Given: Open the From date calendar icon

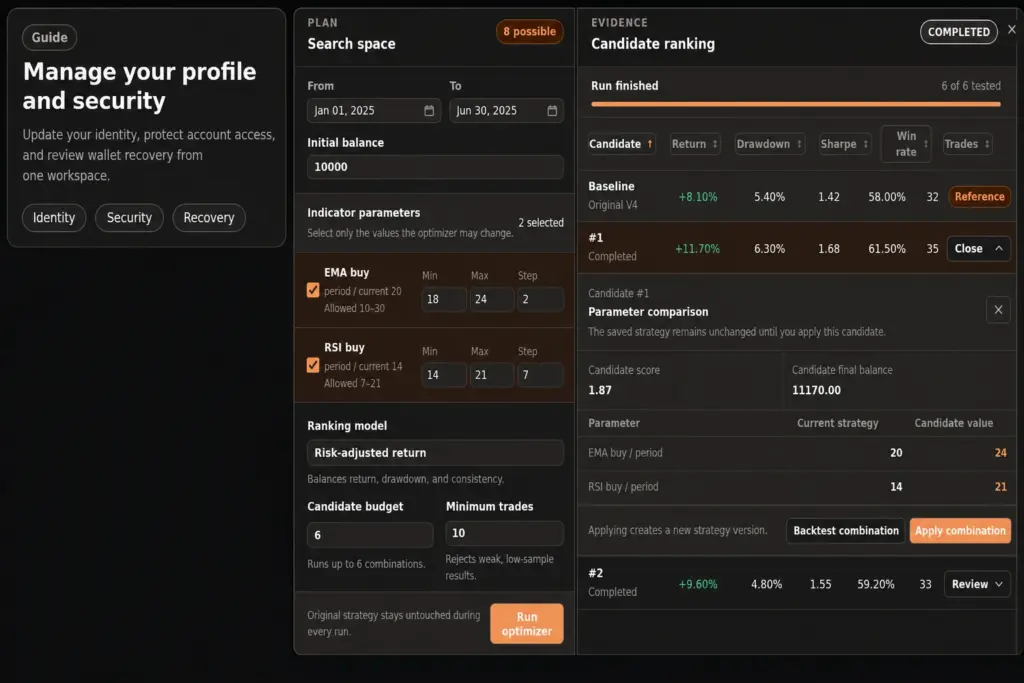Looking at the screenshot, I should [x=429, y=110].
